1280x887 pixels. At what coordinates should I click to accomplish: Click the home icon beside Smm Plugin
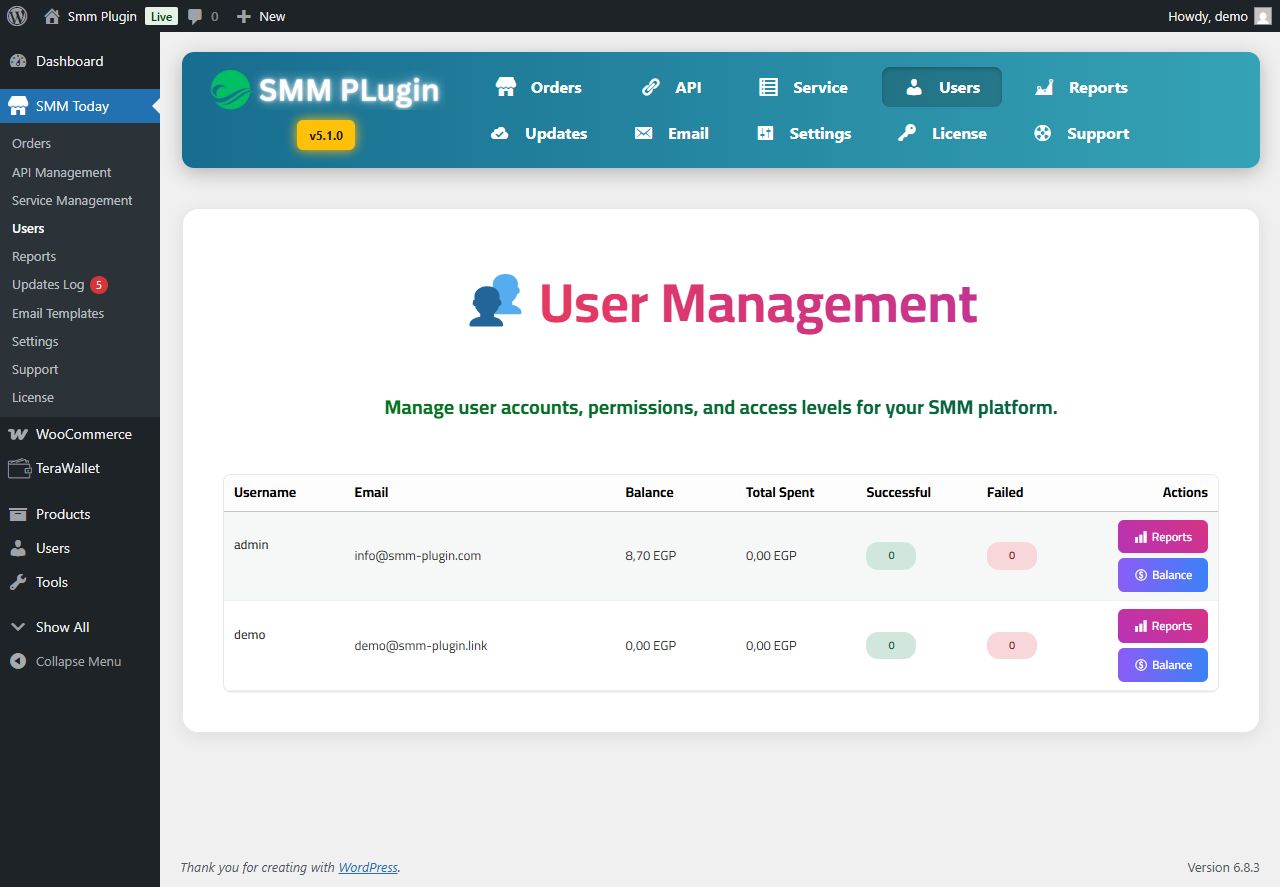click(x=52, y=16)
